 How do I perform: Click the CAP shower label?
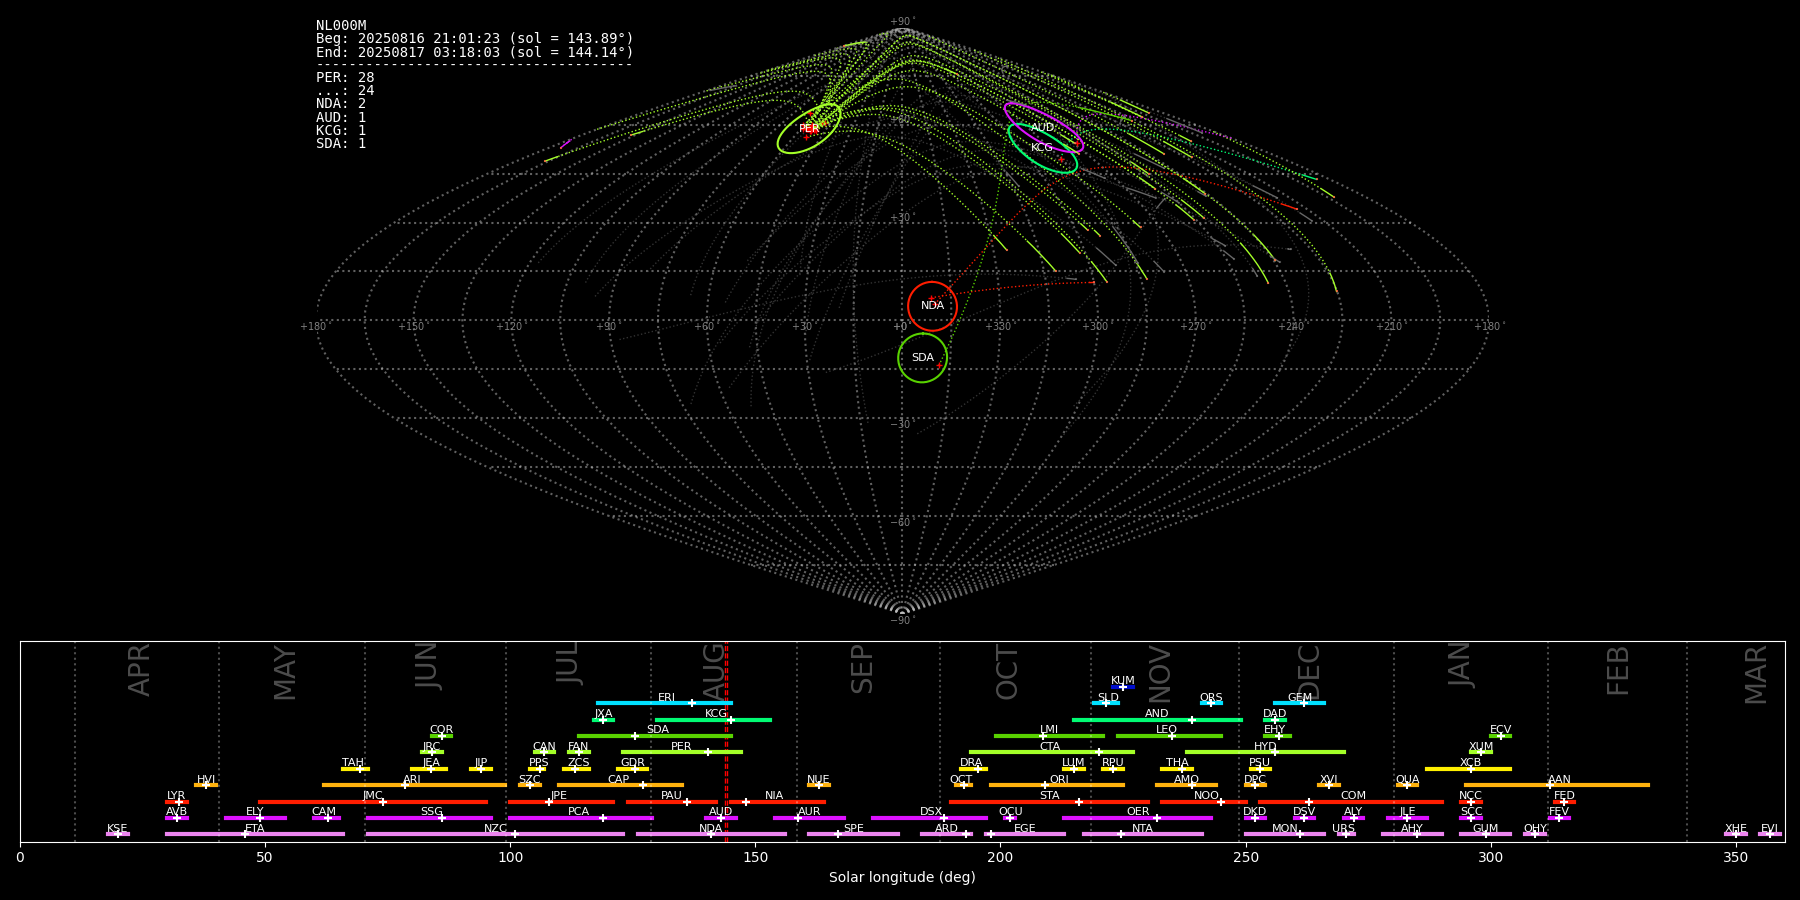(x=619, y=780)
